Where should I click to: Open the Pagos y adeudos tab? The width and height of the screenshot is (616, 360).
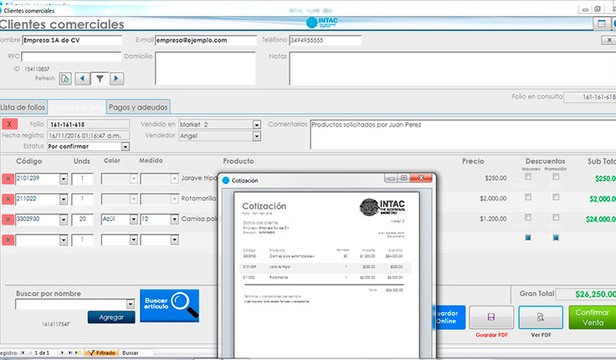pos(138,107)
